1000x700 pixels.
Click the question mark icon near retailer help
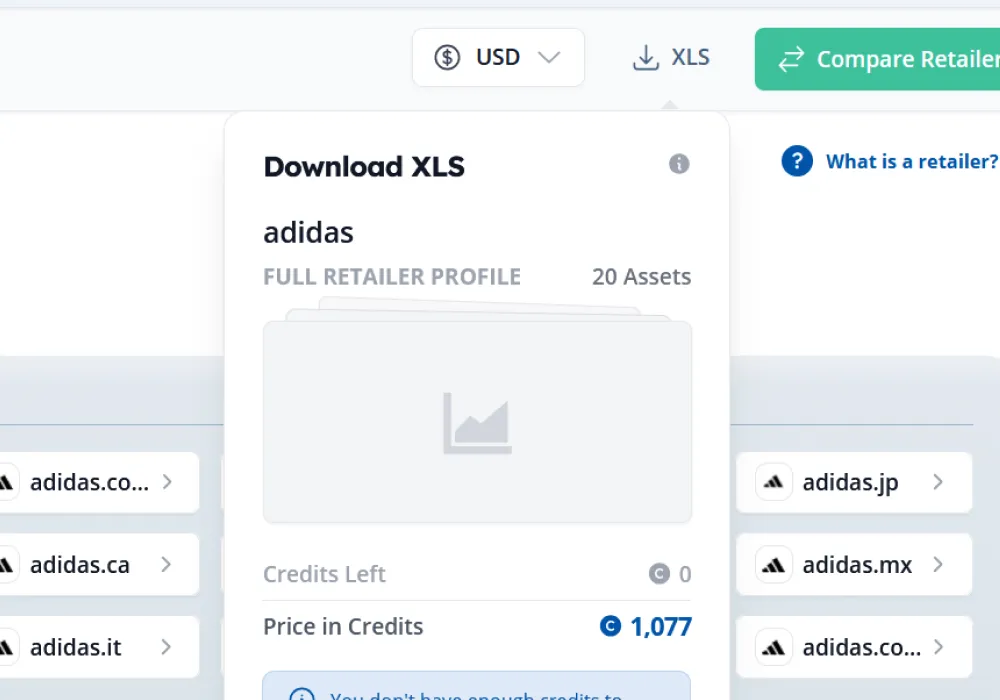(x=796, y=161)
